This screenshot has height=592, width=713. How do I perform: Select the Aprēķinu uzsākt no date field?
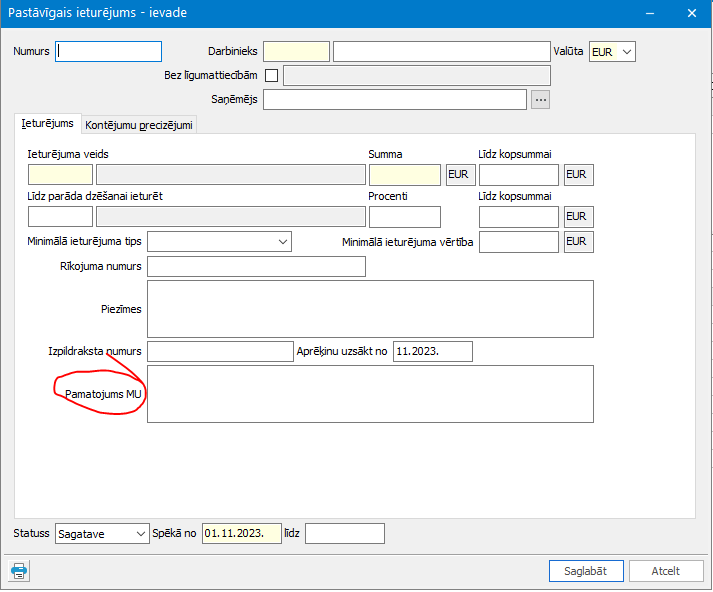click(432, 351)
